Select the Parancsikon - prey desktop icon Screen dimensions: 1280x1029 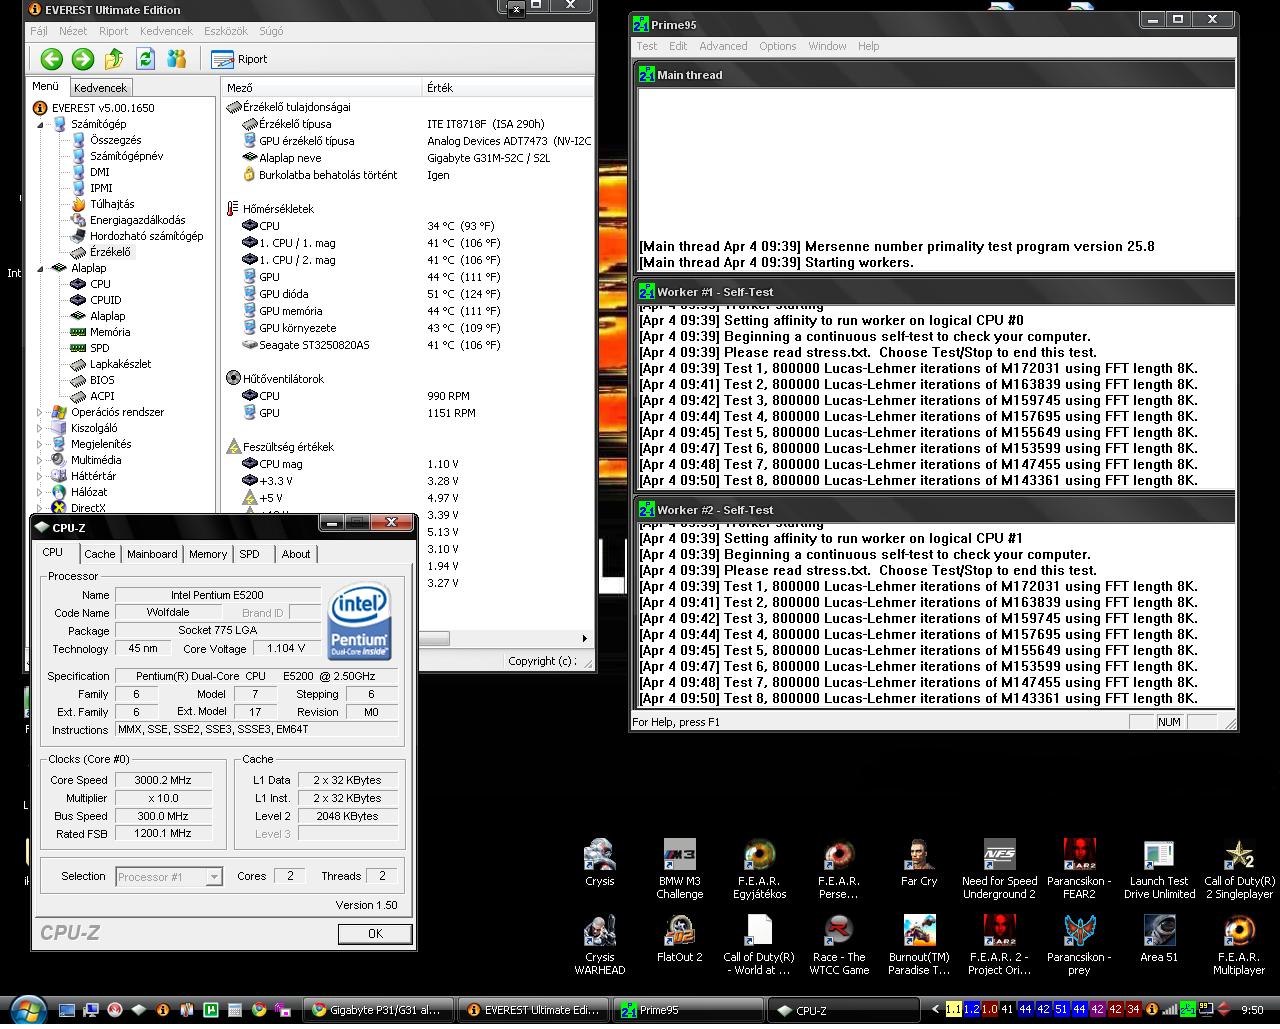pos(1079,945)
